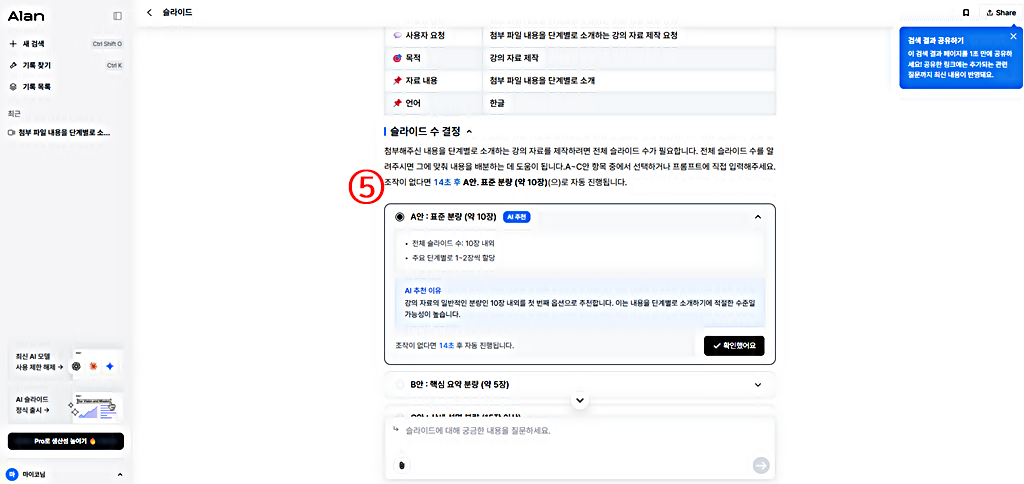Click the blue user avatar icon
1024x484 pixels.
click(11, 474)
